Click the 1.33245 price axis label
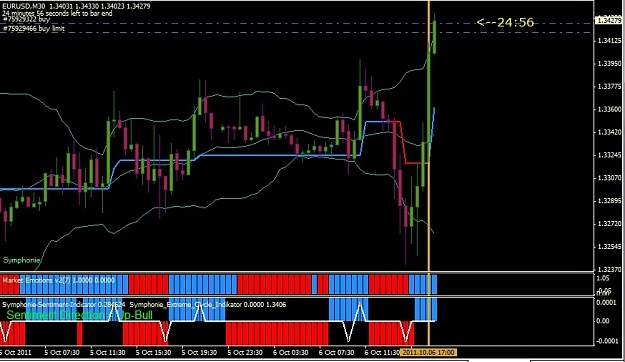The width and height of the screenshot is (625, 362). (x=609, y=155)
